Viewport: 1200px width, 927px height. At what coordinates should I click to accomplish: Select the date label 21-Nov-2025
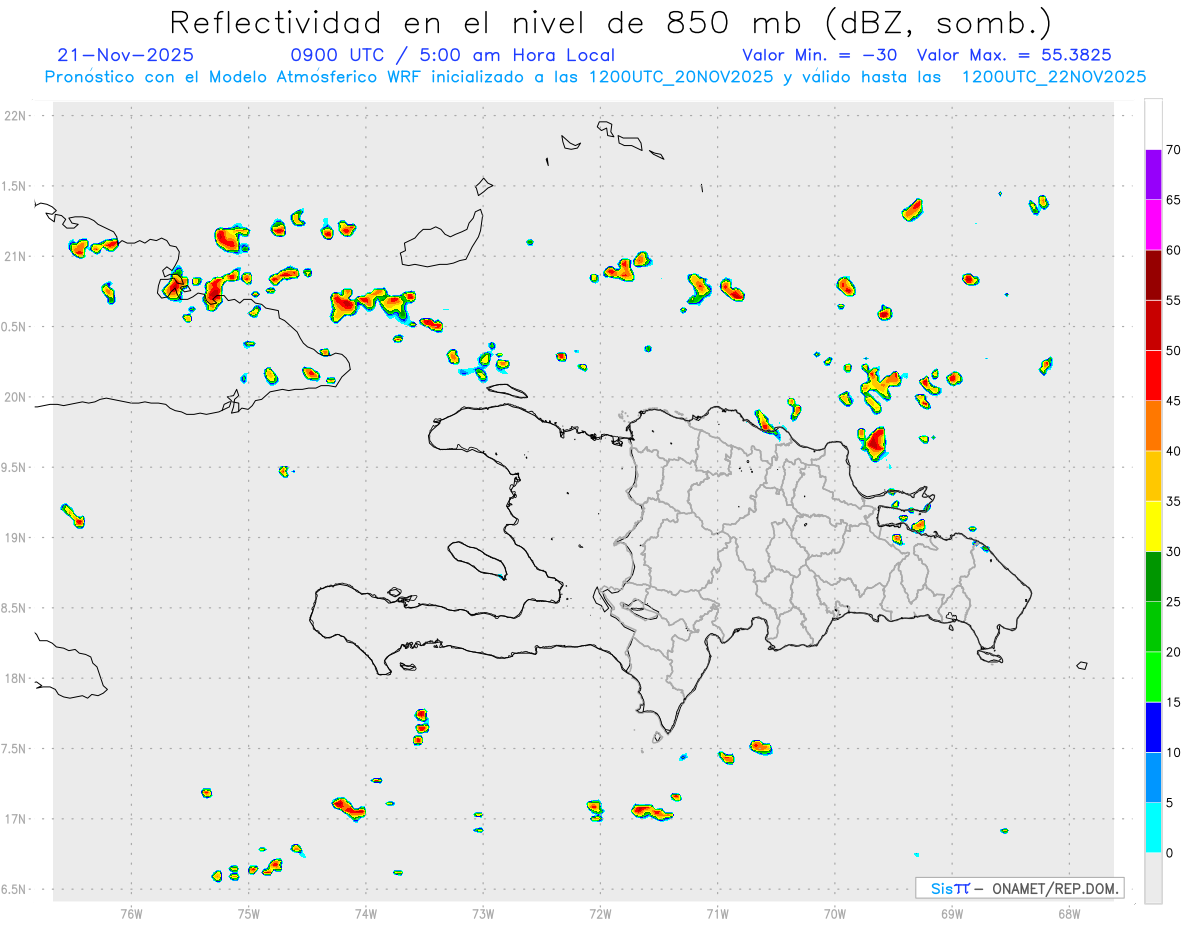pos(126,55)
